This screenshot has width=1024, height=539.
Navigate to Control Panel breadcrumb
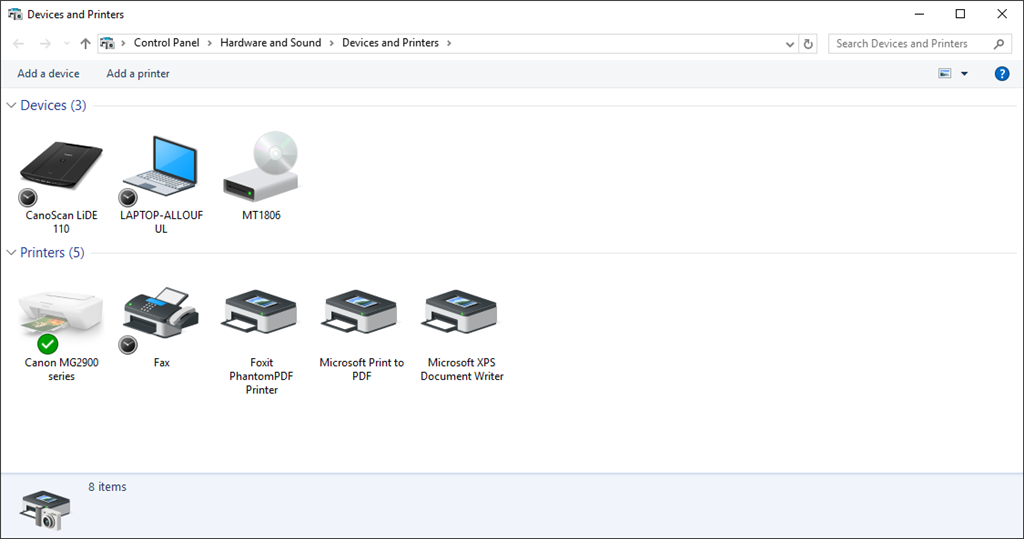167,42
